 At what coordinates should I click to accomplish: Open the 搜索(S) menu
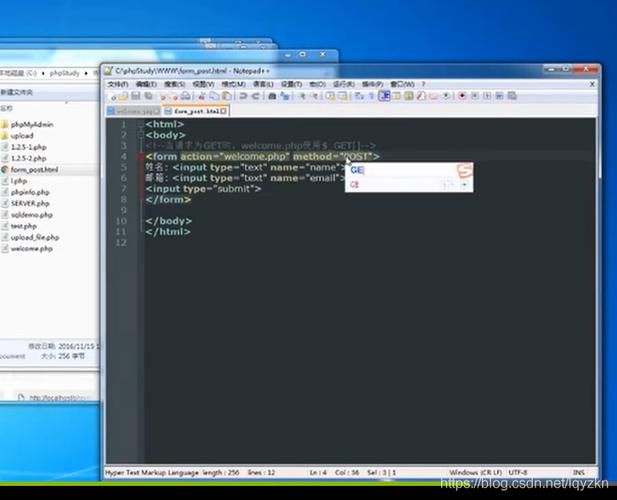(174, 84)
